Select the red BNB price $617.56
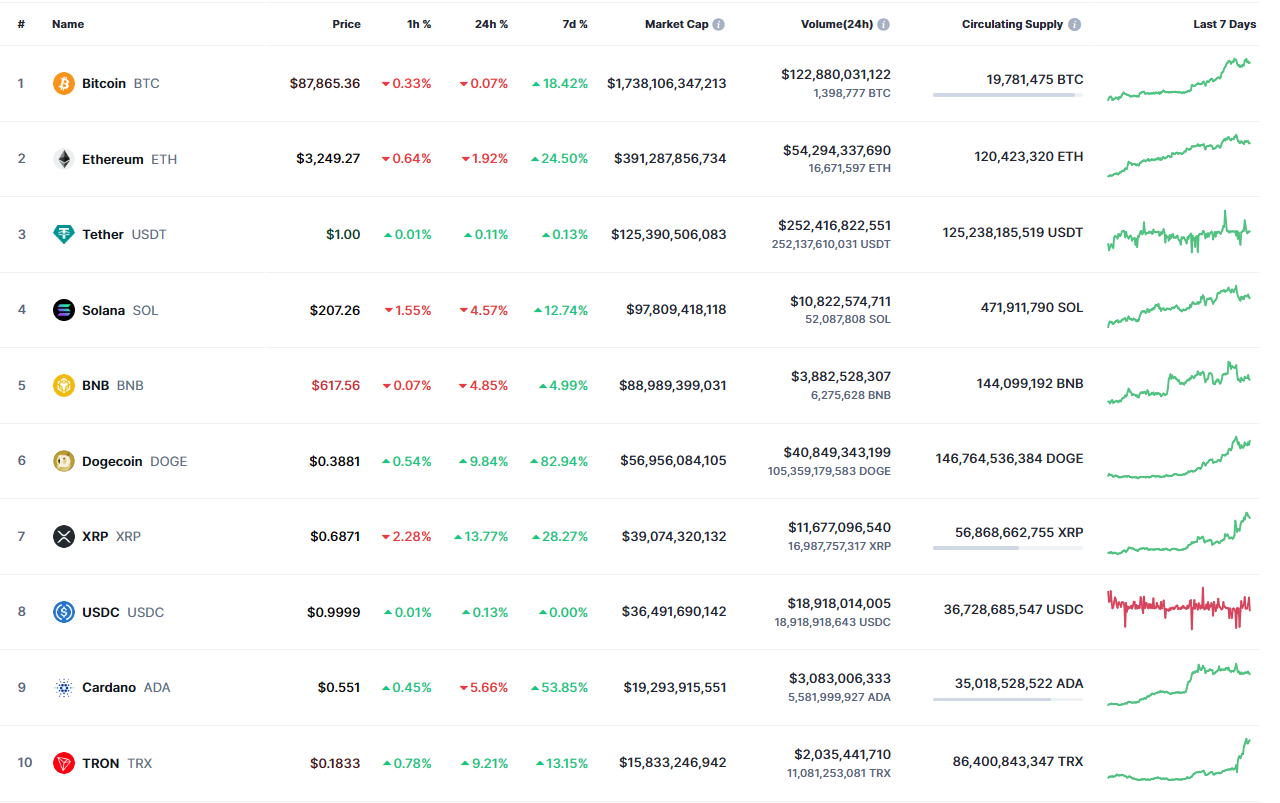The image size is (1280, 803). point(335,385)
